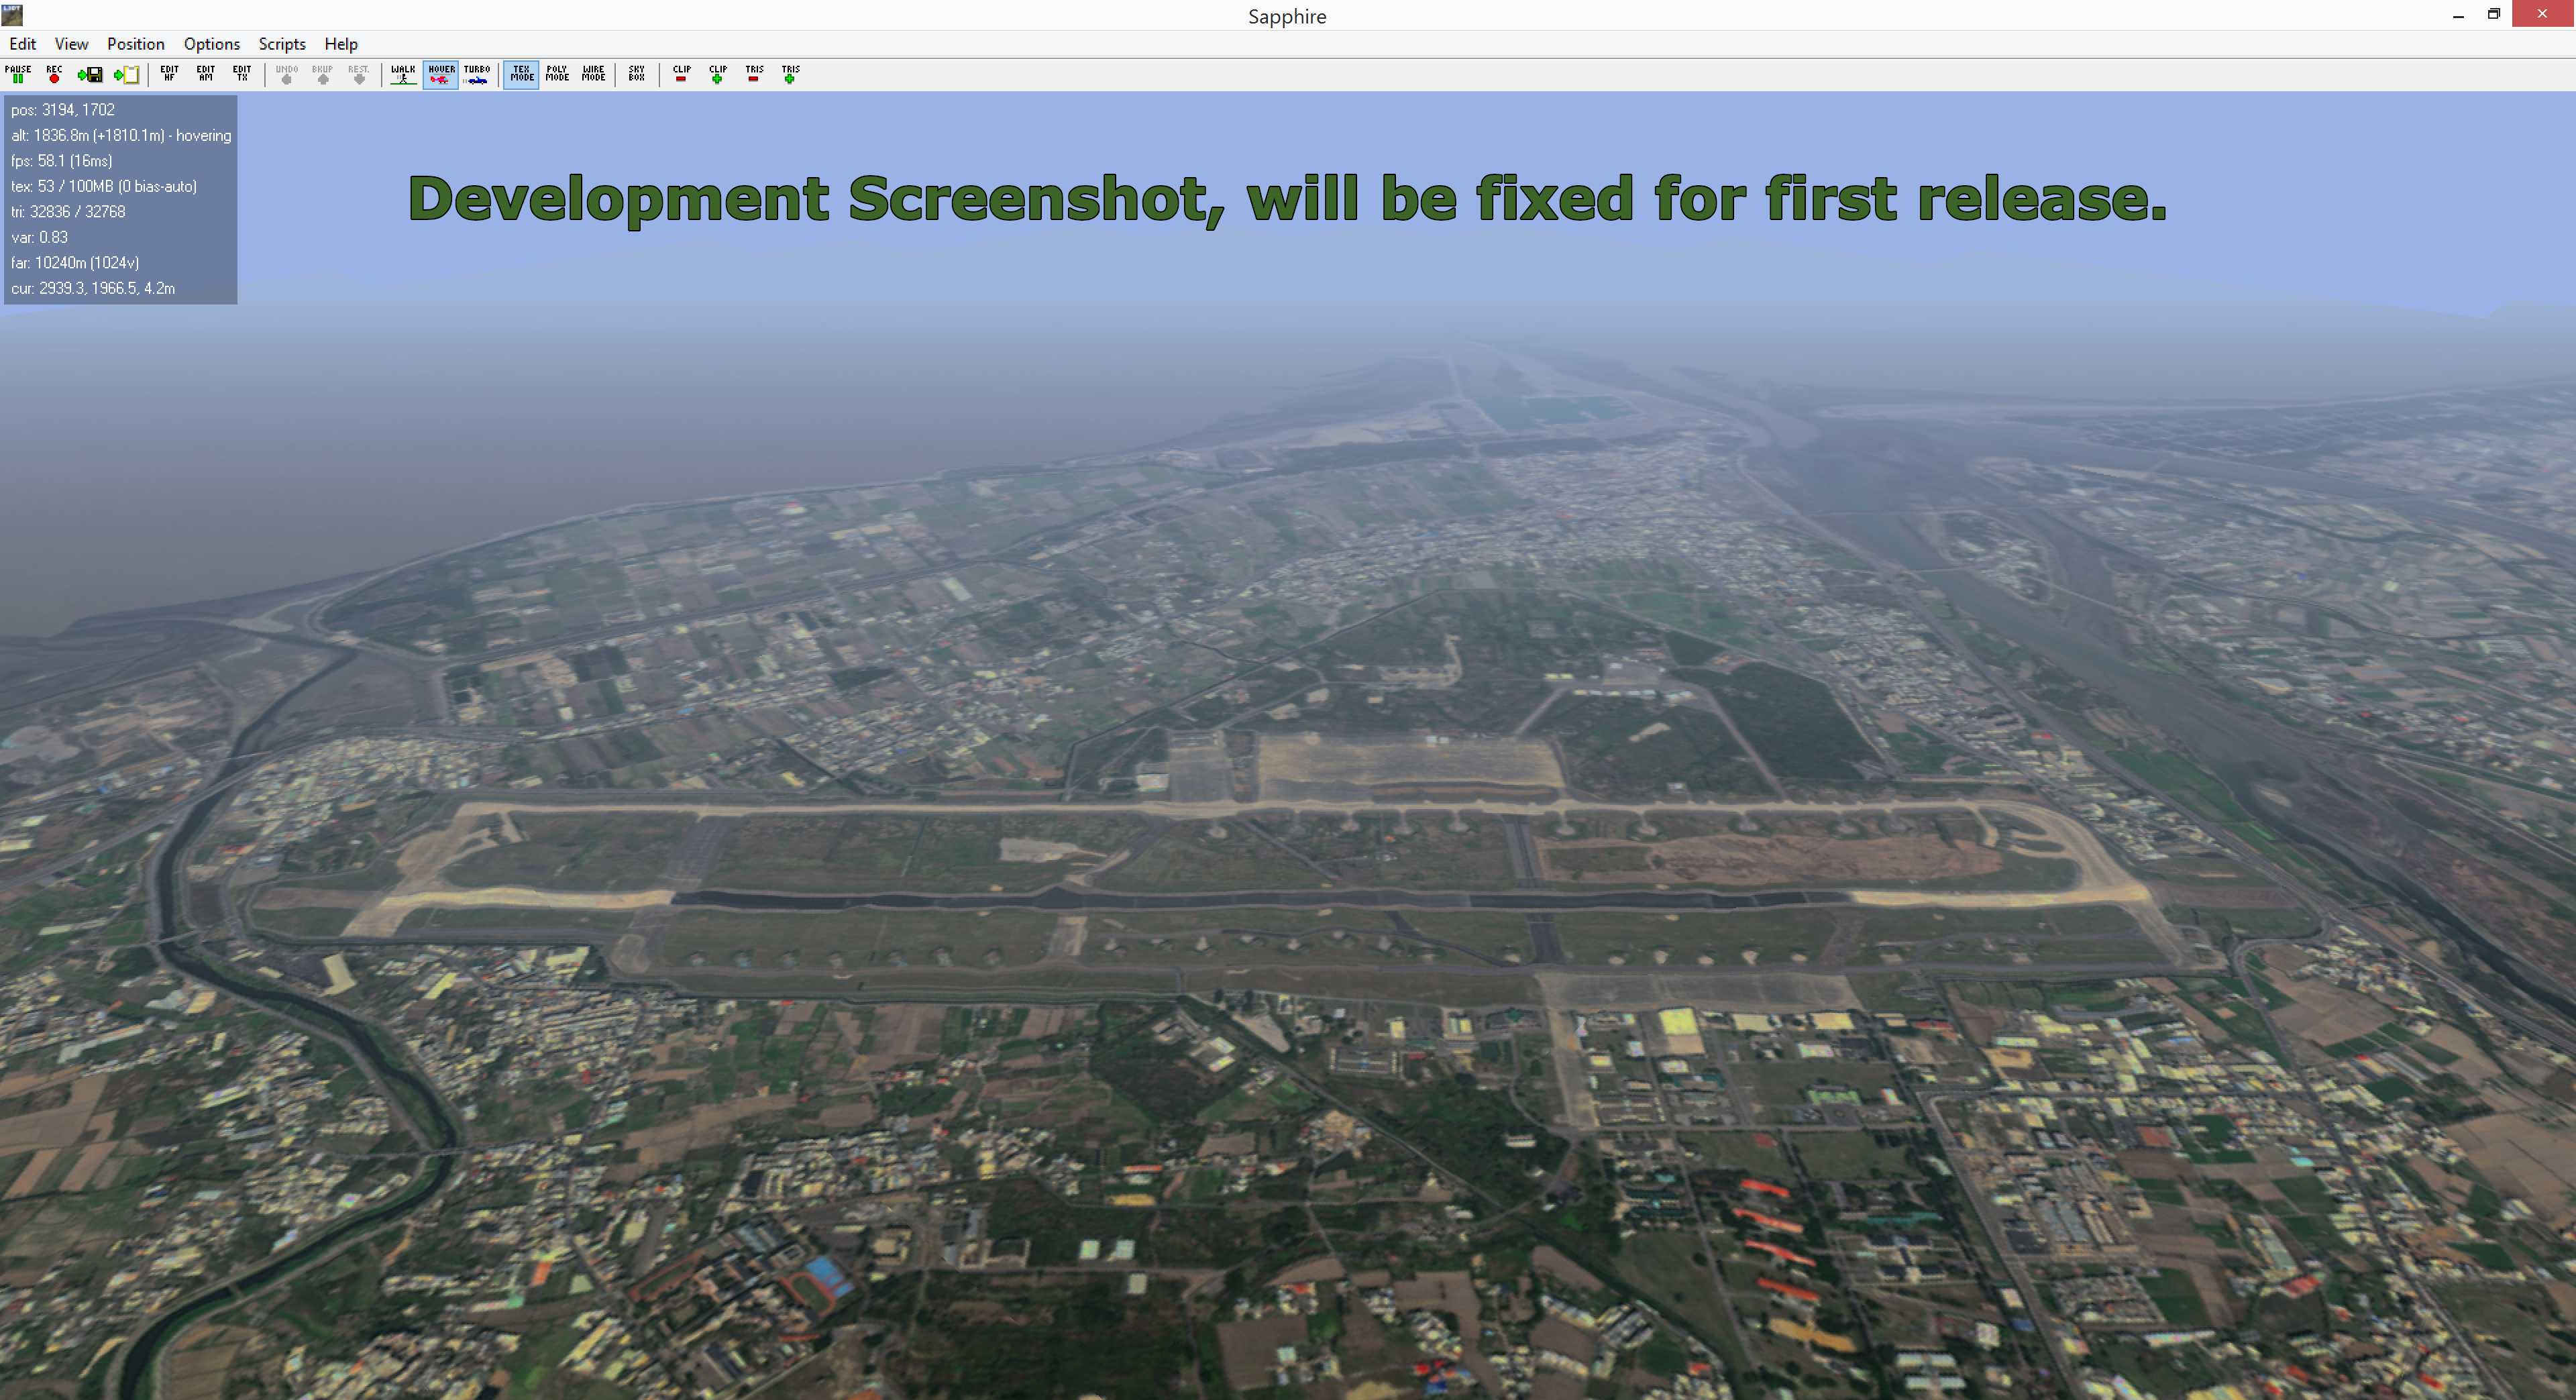The height and width of the screenshot is (1400, 2576).
Task: Click the PAUSE toolbar button
Action: (x=18, y=74)
